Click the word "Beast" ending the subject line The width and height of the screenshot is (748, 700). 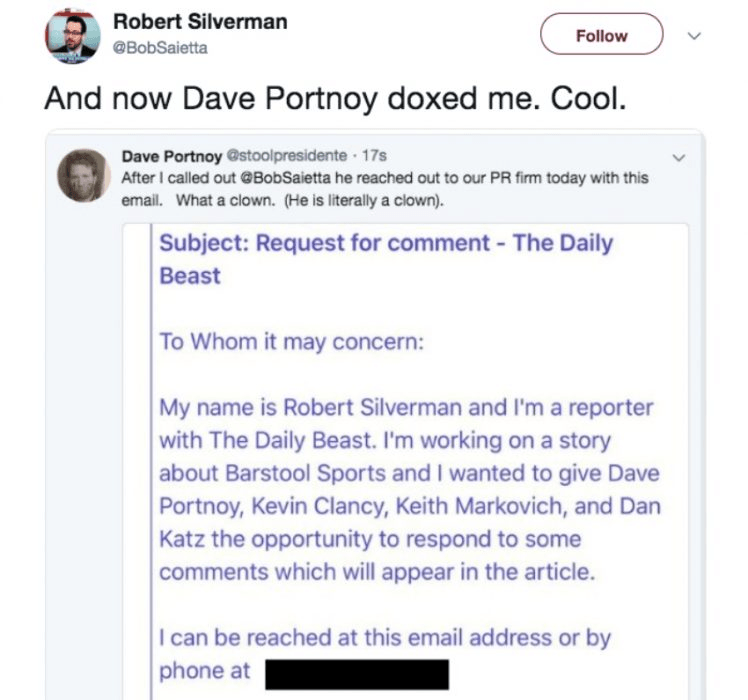click(190, 275)
